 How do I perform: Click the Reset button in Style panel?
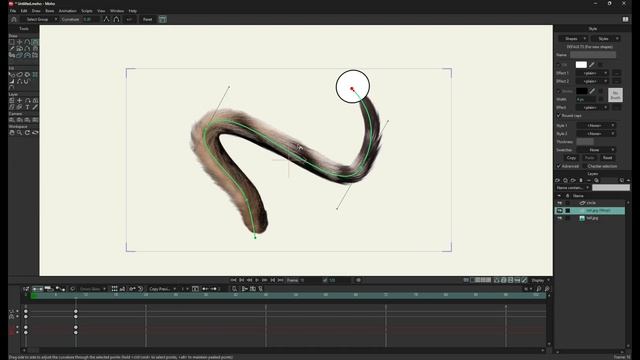(x=607, y=158)
